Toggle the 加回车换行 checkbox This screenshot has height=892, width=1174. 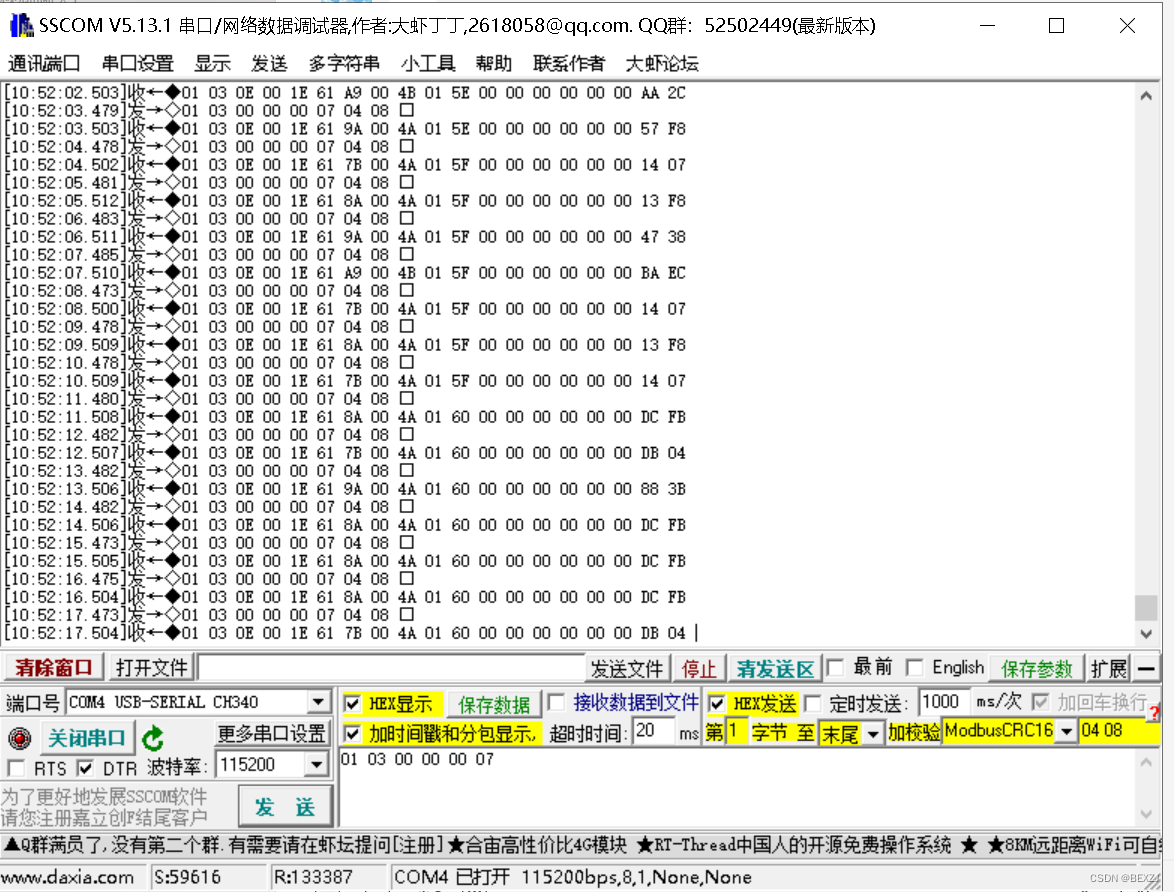1040,702
